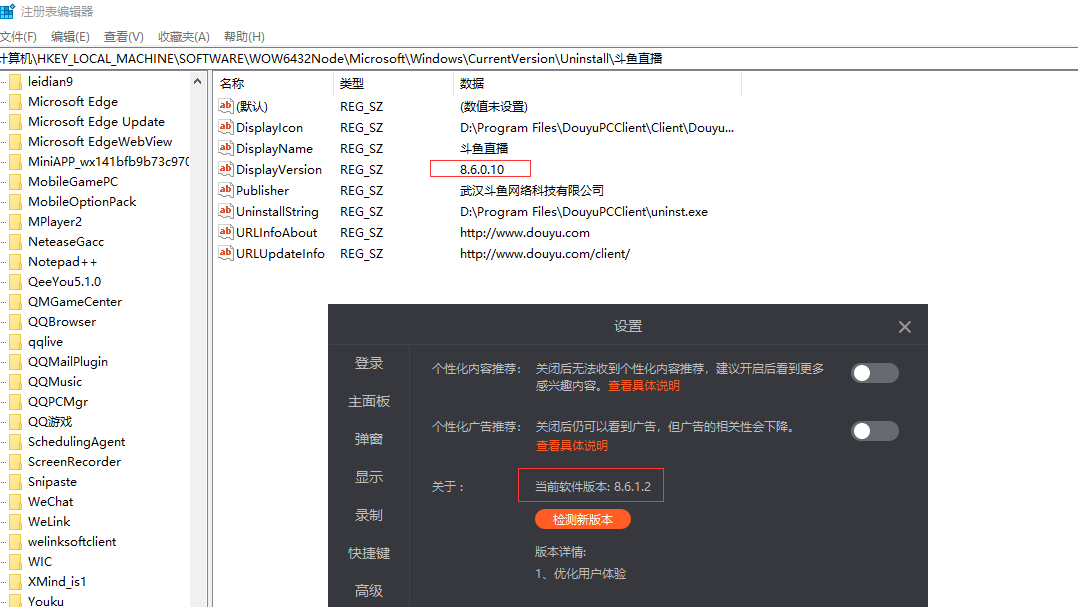
Task: Open the 编辑(E) menu
Action: coord(70,36)
